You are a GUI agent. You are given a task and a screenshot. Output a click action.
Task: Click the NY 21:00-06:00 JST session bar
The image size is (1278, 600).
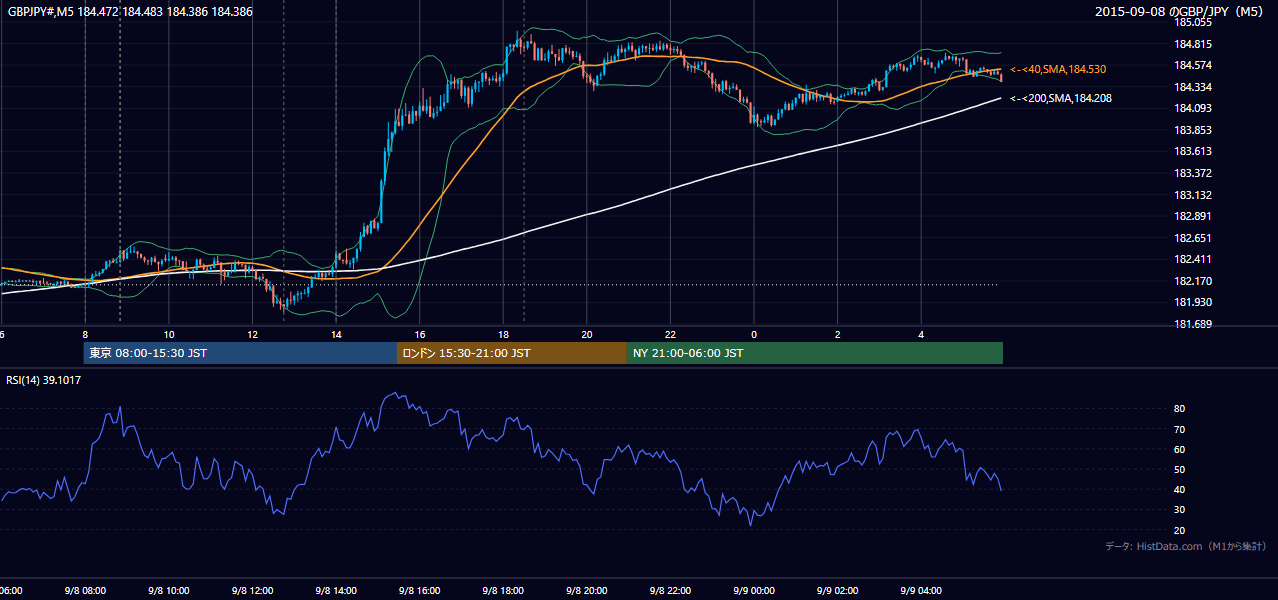point(815,353)
